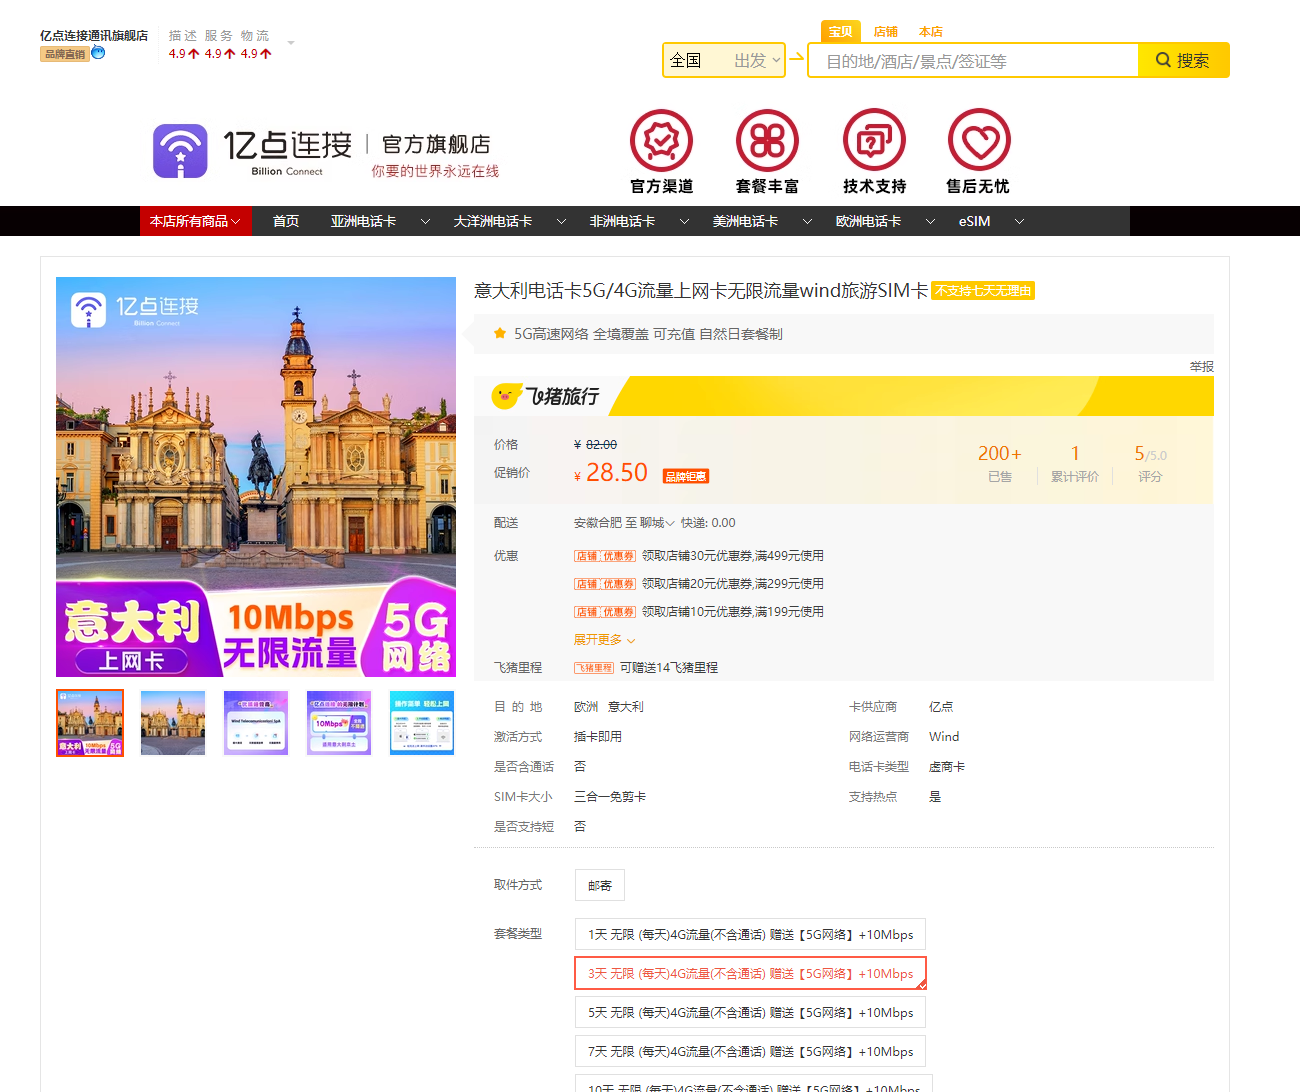
Task: Select the 3天 无限 4G流量 package
Action: click(x=750, y=973)
